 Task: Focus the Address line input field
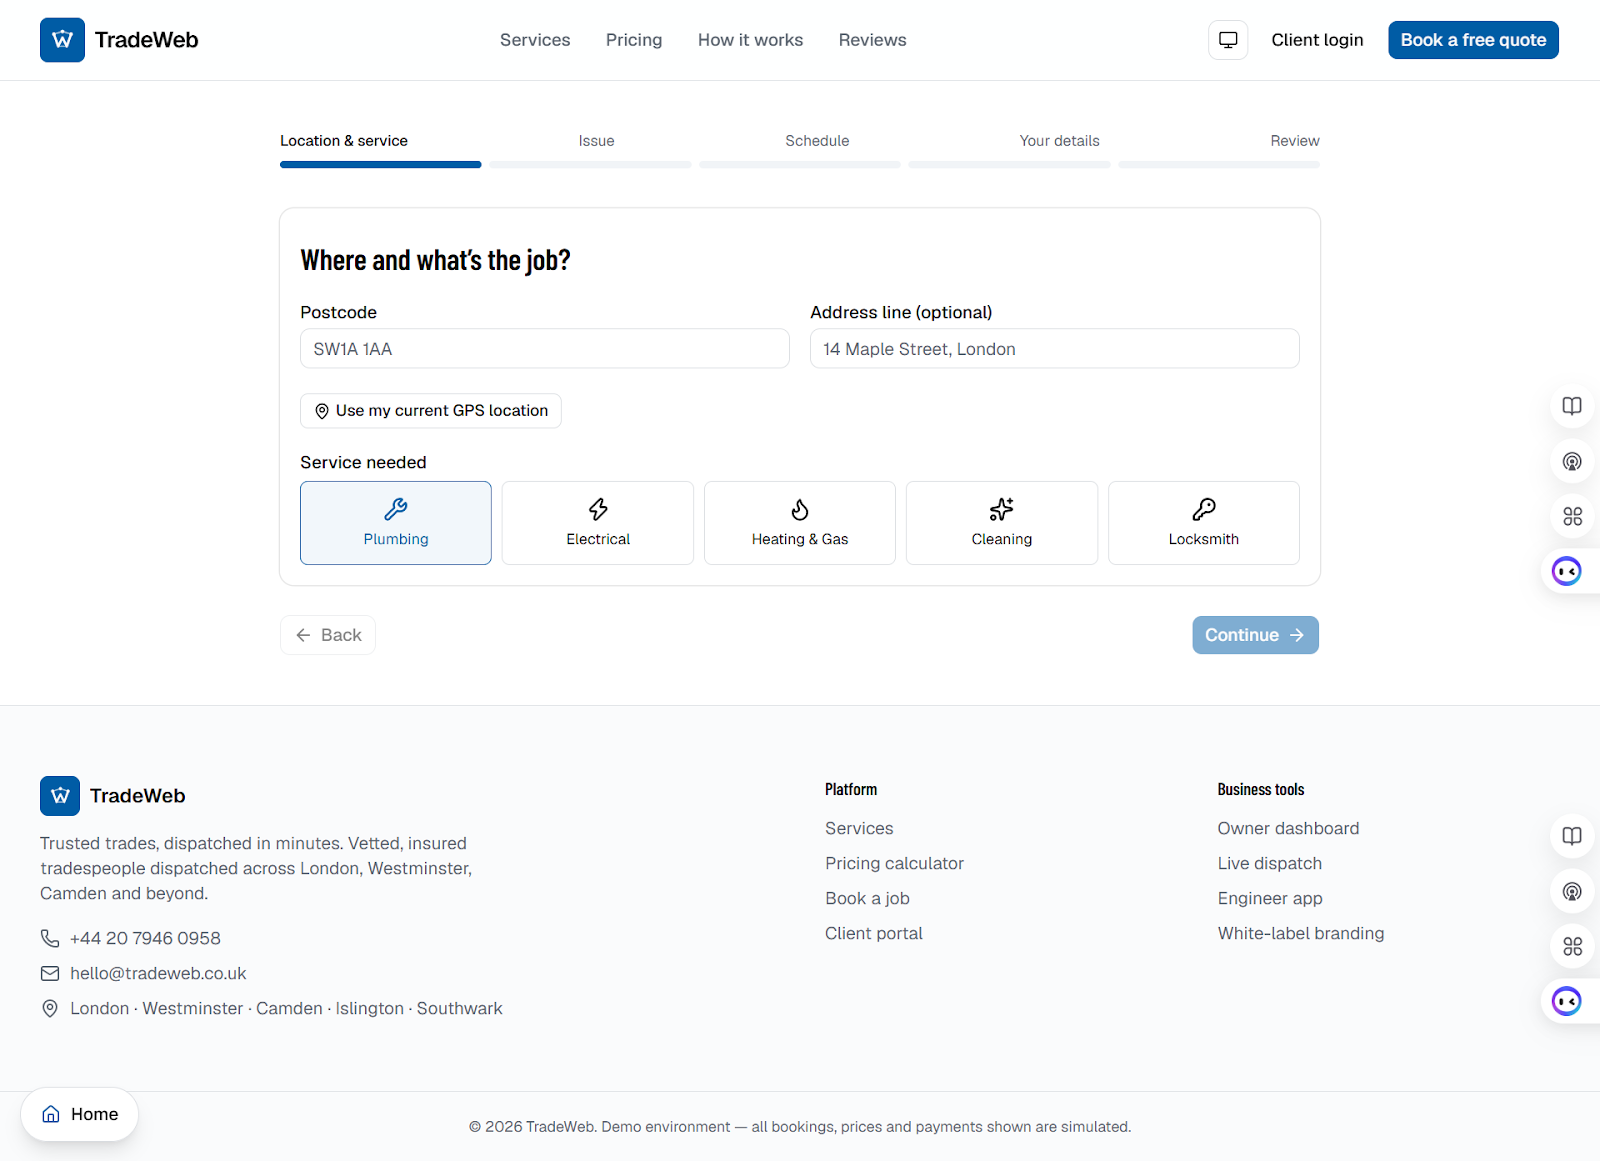[1055, 349]
